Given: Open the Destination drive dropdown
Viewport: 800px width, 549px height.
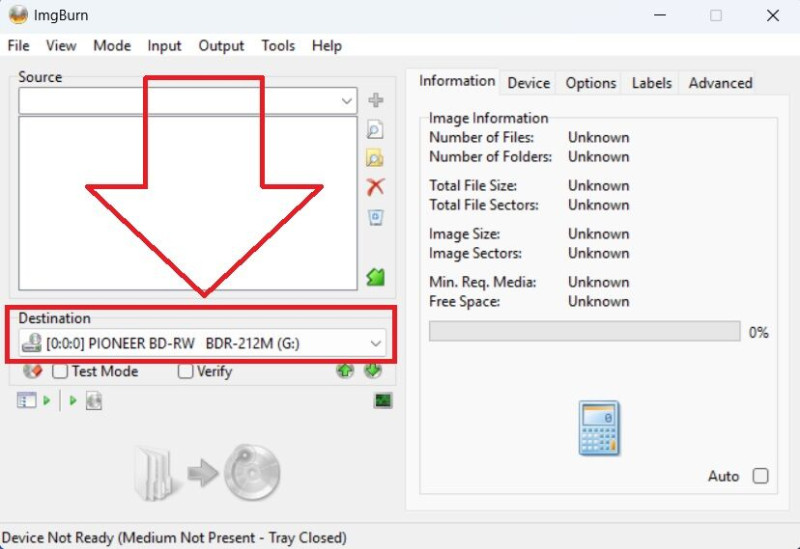Looking at the screenshot, I should 376,343.
